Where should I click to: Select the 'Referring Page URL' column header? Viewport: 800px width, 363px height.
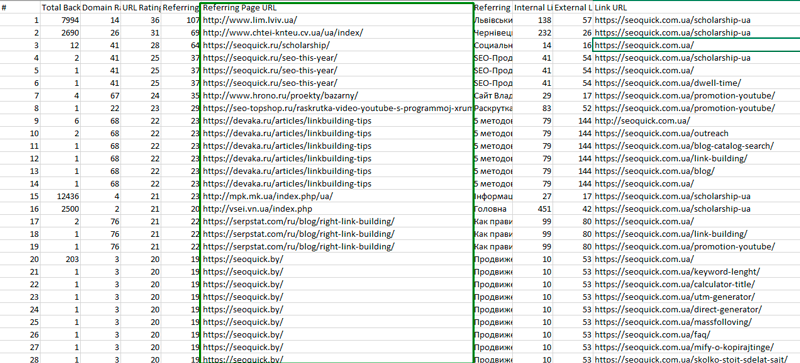[x=336, y=8]
